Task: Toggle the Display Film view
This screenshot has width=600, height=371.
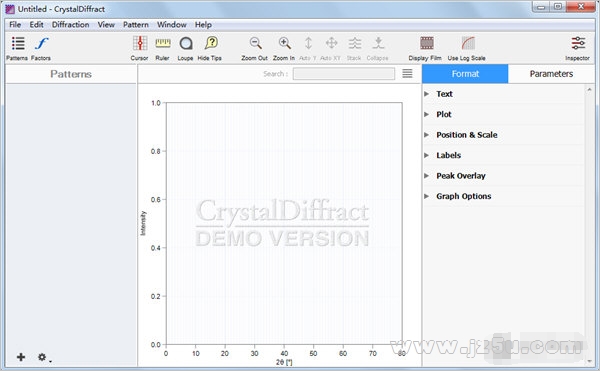Action: coord(427,43)
